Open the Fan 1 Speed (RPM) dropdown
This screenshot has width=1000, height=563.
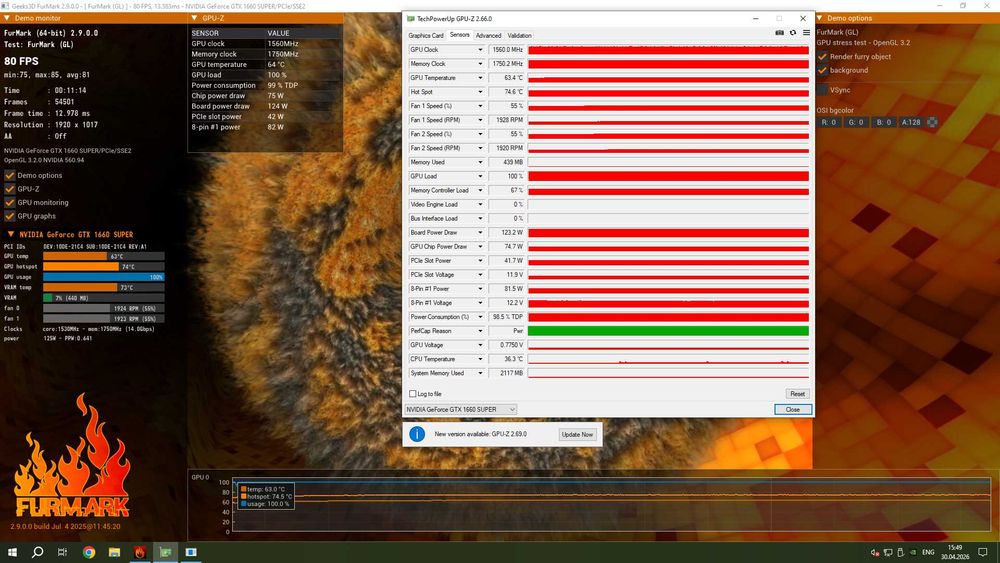pyautogui.click(x=480, y=120)
